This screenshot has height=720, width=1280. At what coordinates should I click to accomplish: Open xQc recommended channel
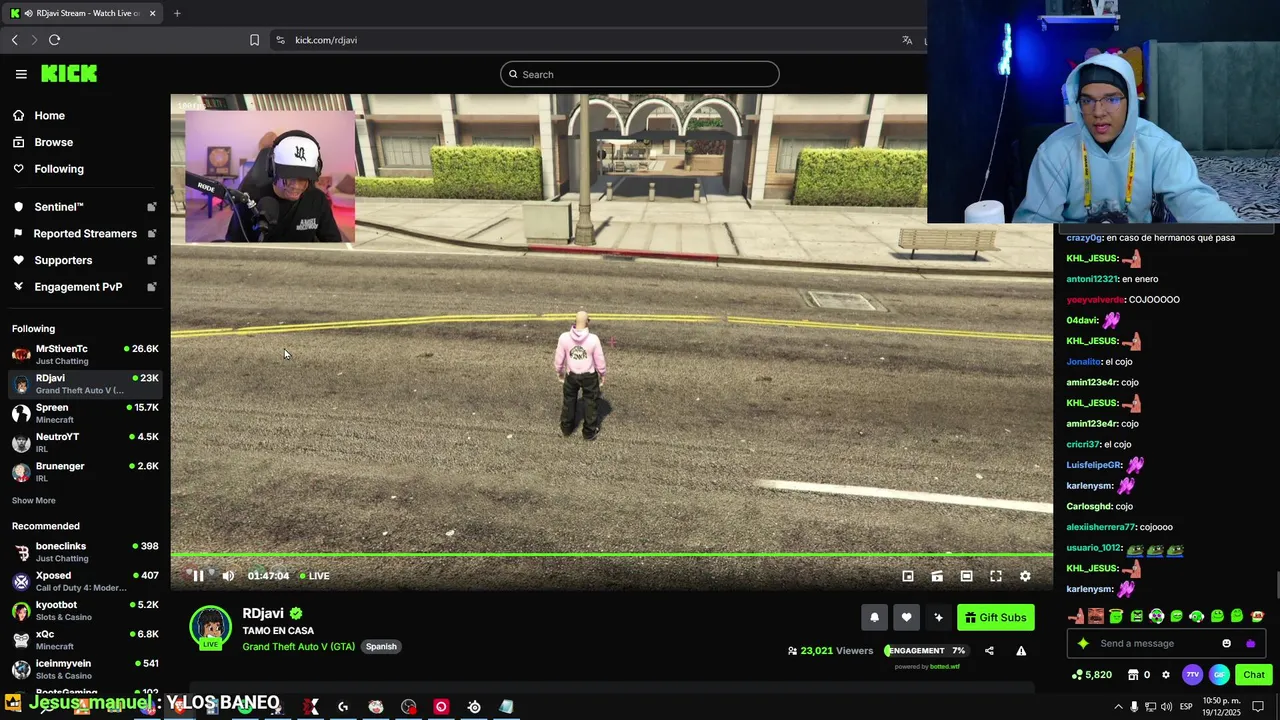click(85, 640)
